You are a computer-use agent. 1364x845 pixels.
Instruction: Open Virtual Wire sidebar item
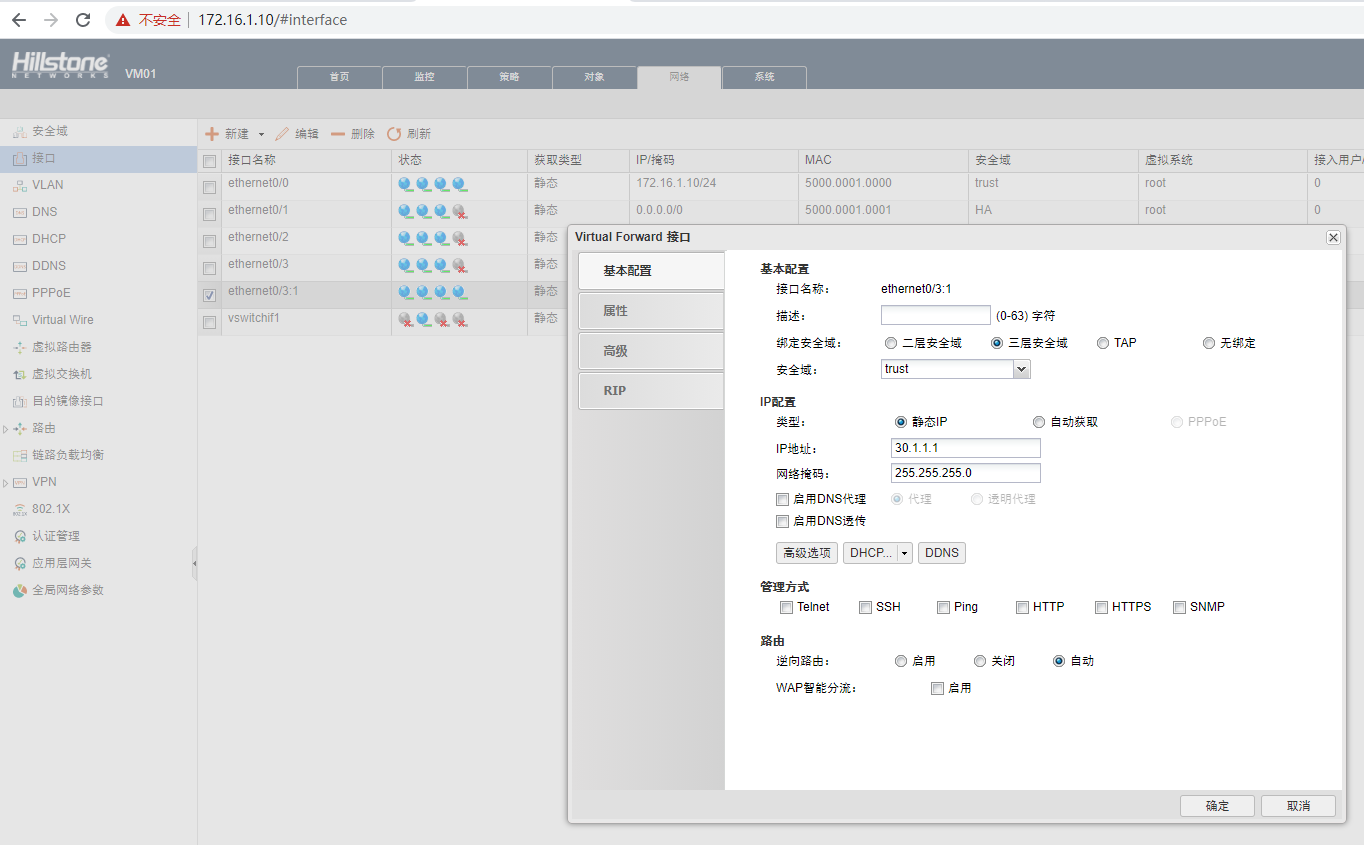[62, 320]
